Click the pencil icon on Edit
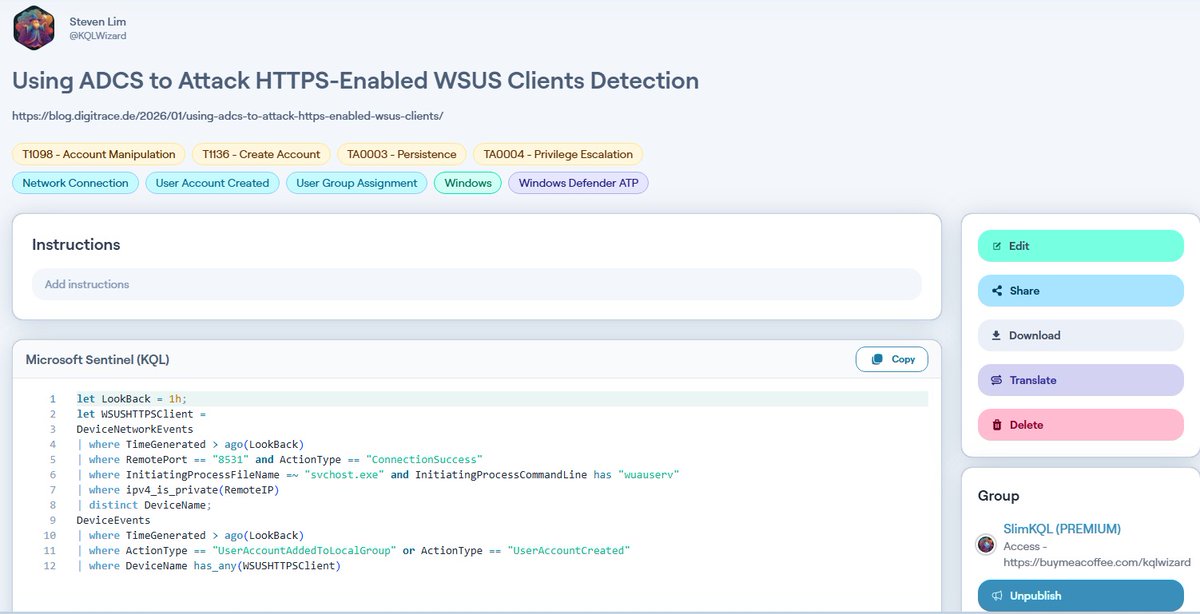 click(996, 246)
